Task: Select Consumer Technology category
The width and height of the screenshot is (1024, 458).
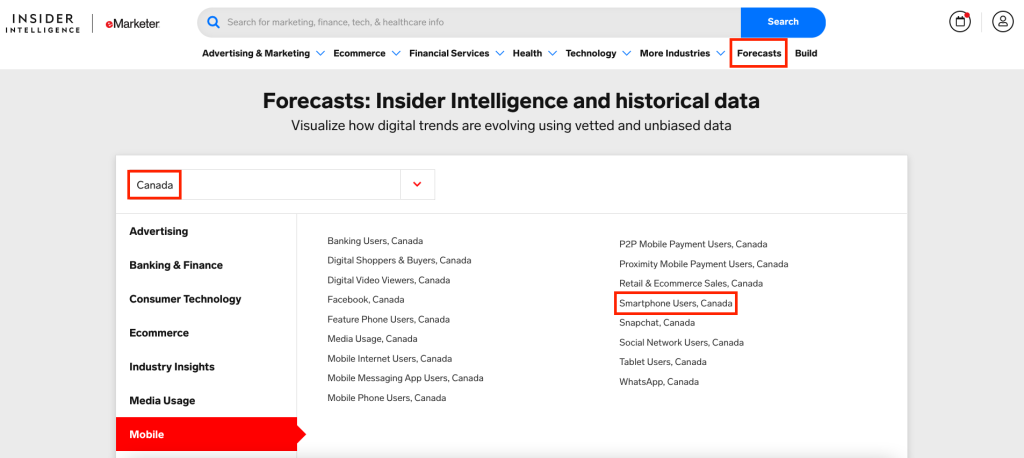Action: [x=206, y=299]
